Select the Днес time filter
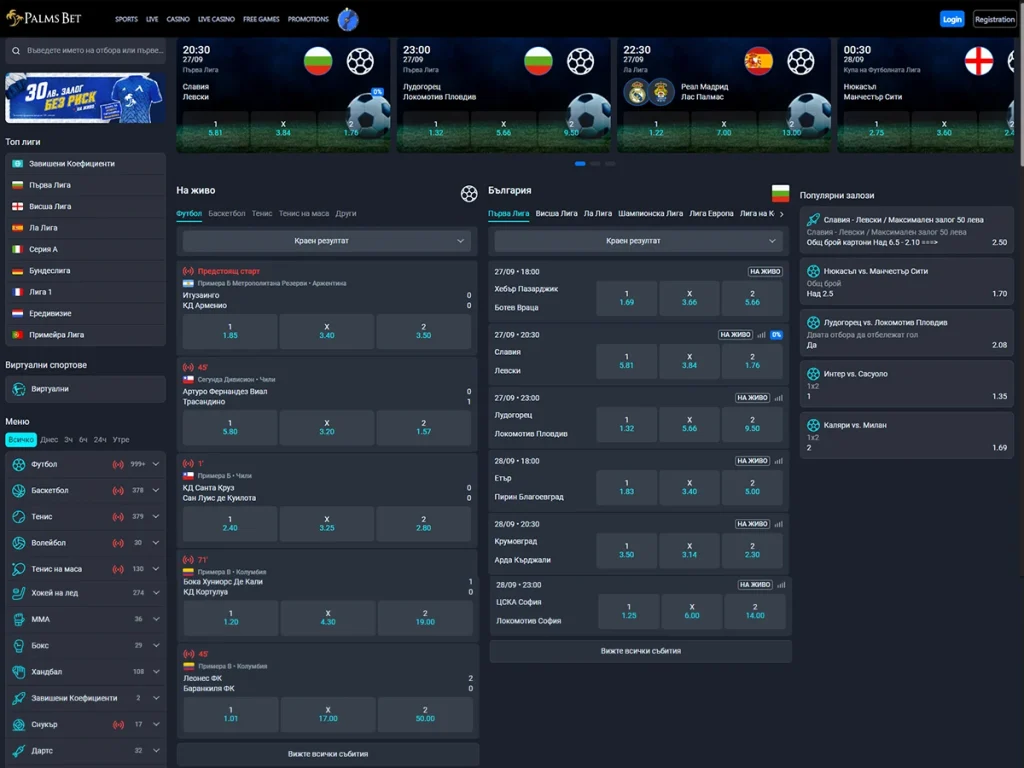The height and width of the screenshot is (768, 1024). 49,440
